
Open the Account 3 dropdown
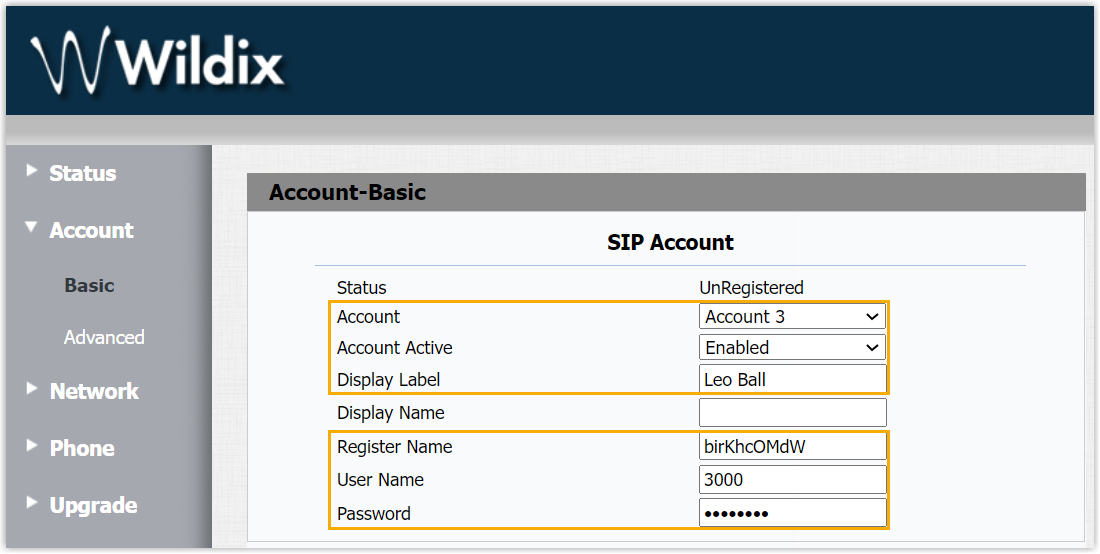(x=792, y=317)
